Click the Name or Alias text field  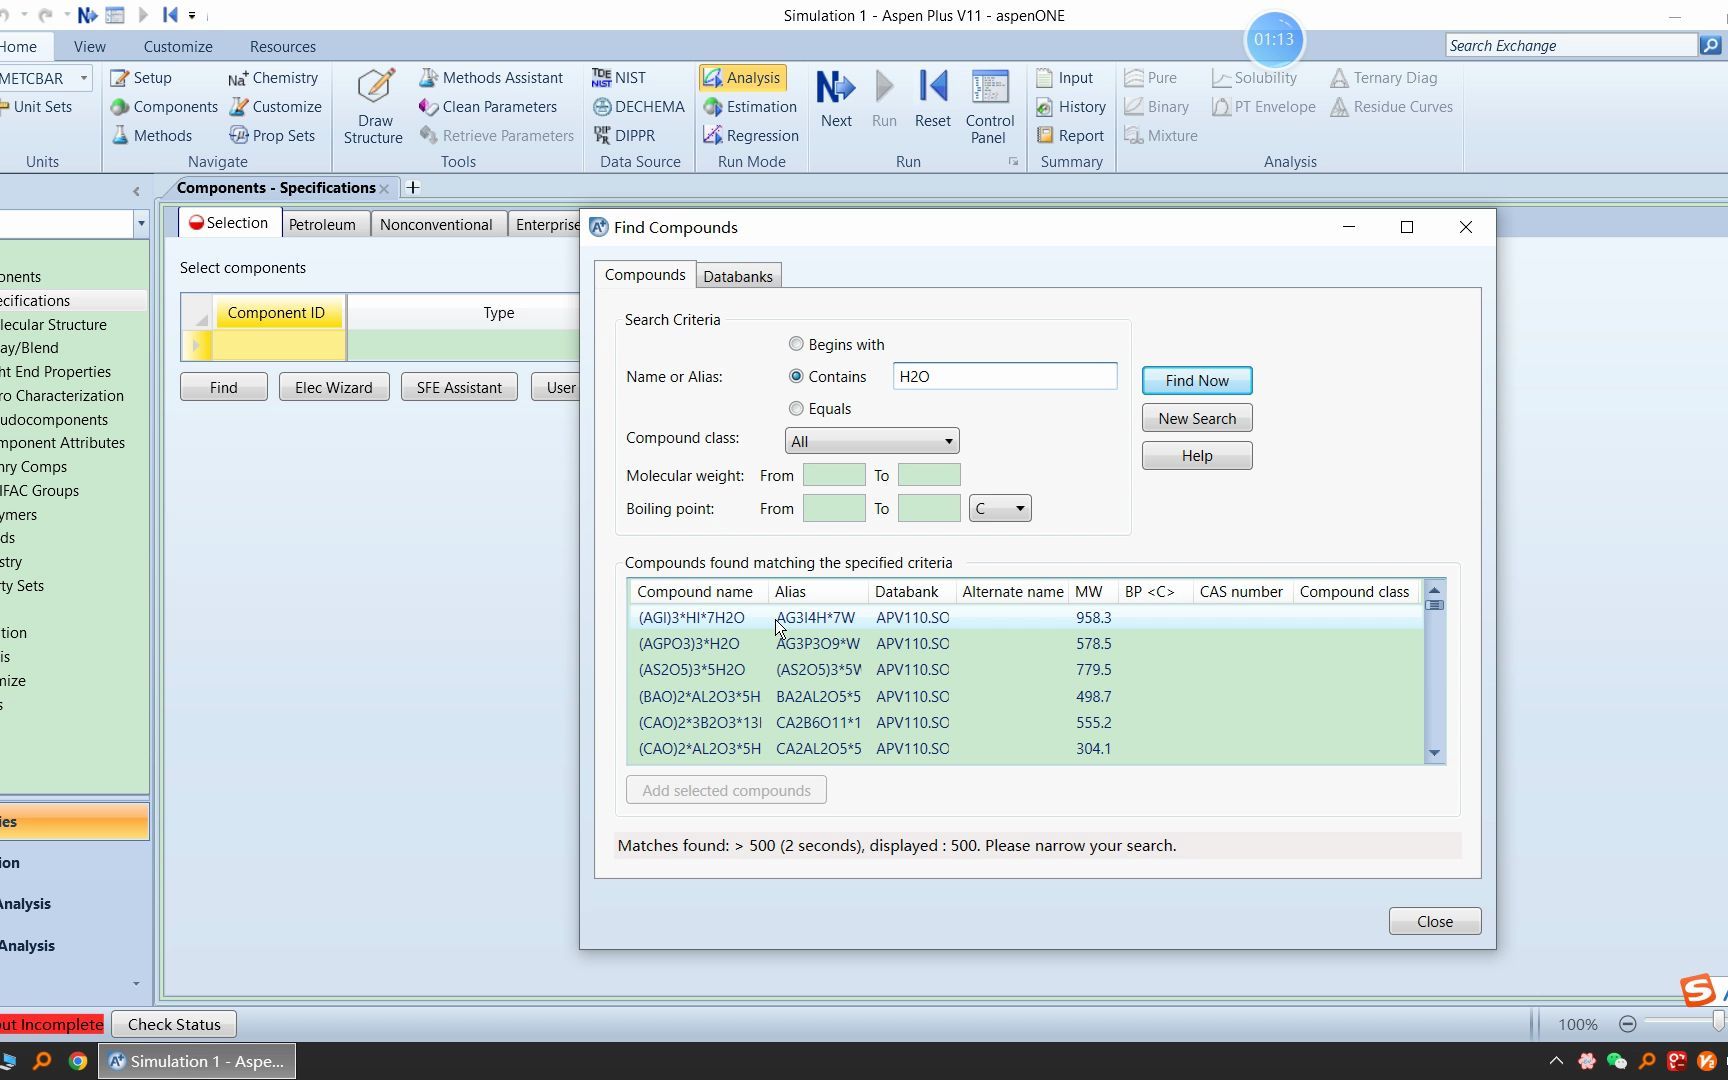[x=1005, y=376]
